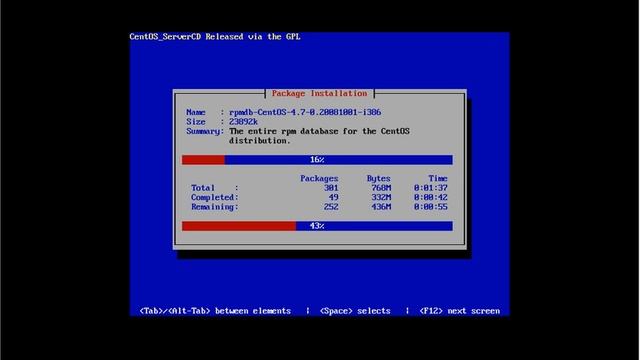Click the <F12> next screen hint
Image resolution: width=640 pixels, height=360 pixels.
pos(460,311)
